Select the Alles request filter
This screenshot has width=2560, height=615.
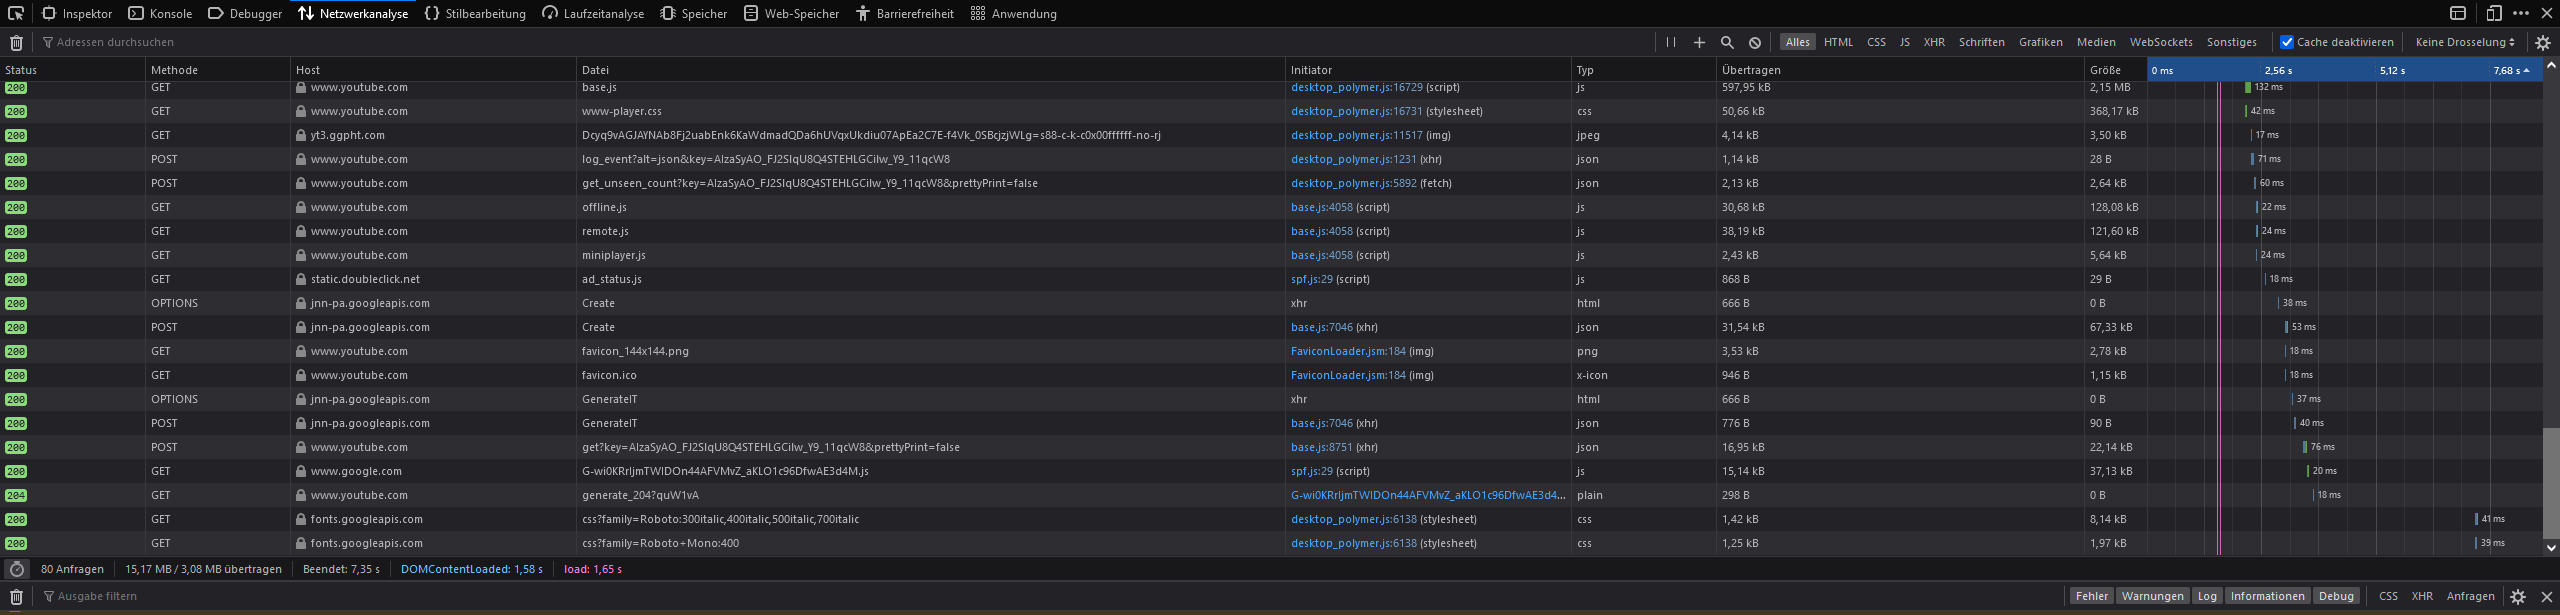(1798, 42)
